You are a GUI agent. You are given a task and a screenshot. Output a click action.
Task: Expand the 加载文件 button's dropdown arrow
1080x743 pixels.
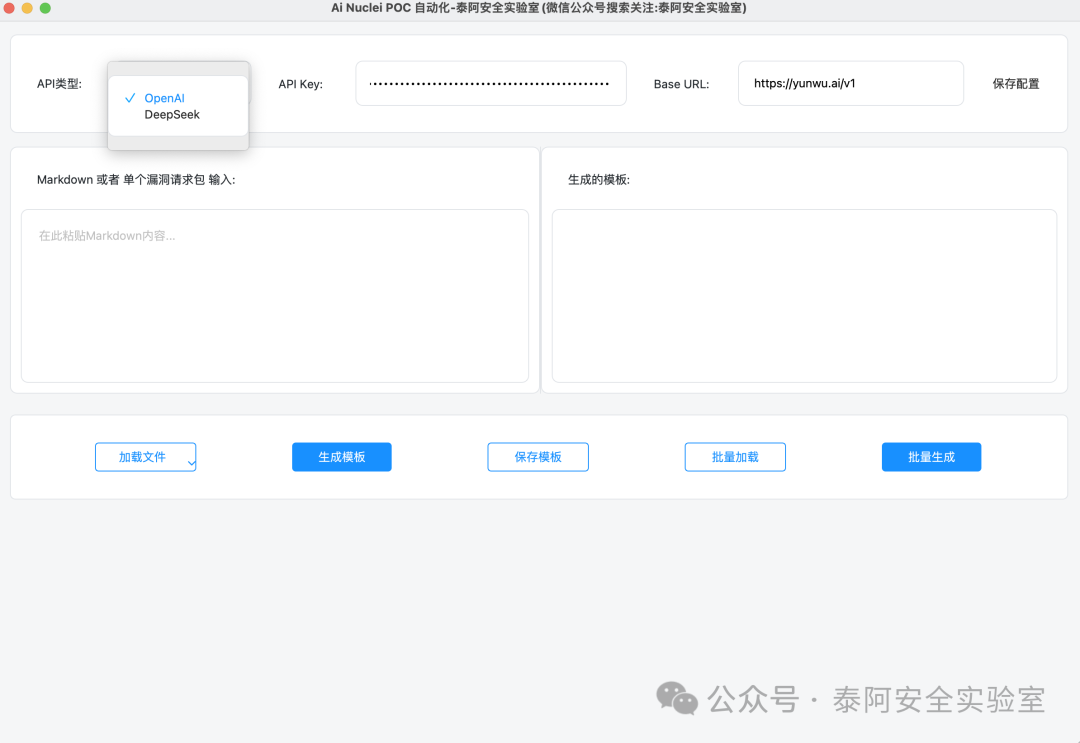click(191, 463)
